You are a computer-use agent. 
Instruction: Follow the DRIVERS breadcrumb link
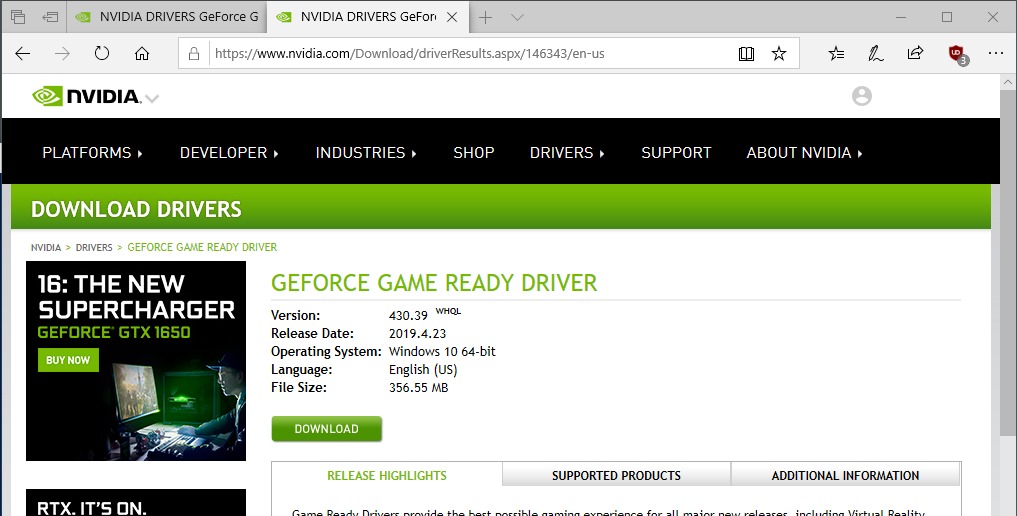click(x=94, y=247)
